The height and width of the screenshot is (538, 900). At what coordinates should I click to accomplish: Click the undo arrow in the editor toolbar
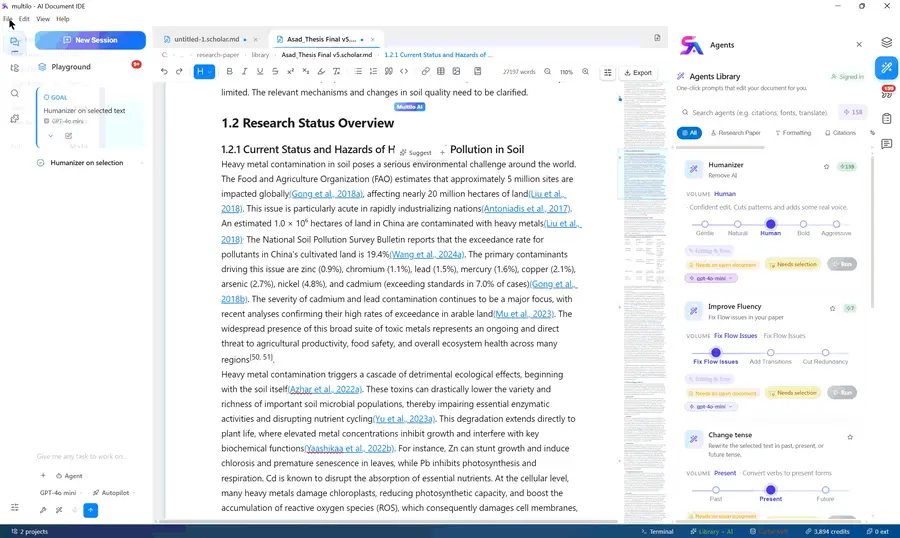pyautogui.click(x=164, y=72)
